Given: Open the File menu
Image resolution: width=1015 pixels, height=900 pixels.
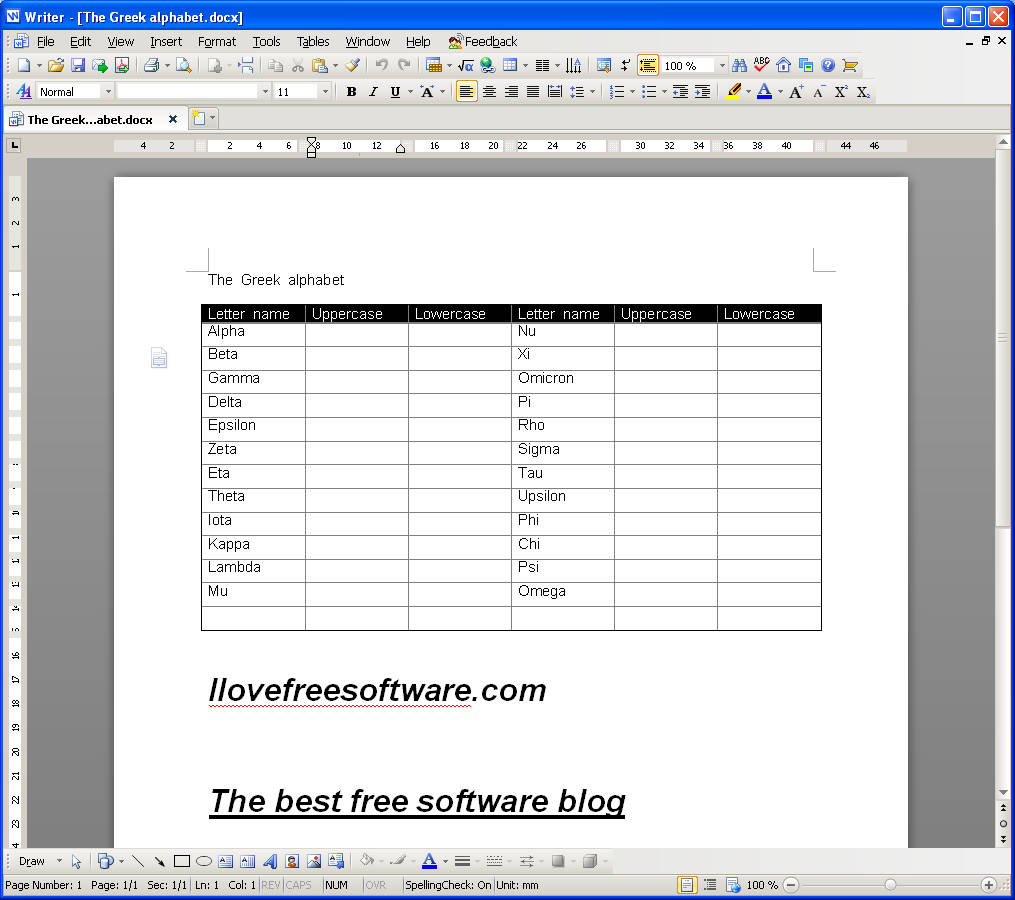Looking at the screenshot, I should click(45, 42).
